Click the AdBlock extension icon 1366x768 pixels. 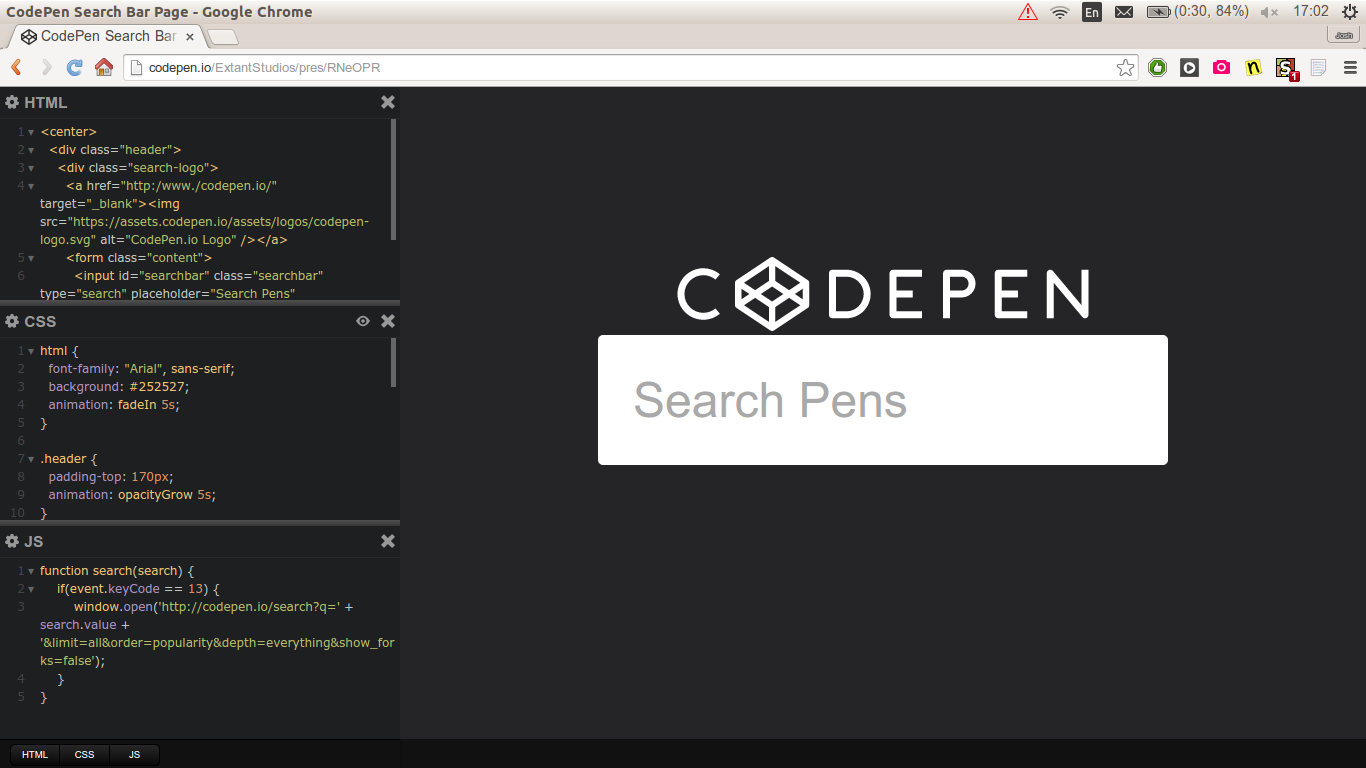tap(1157, 67)
